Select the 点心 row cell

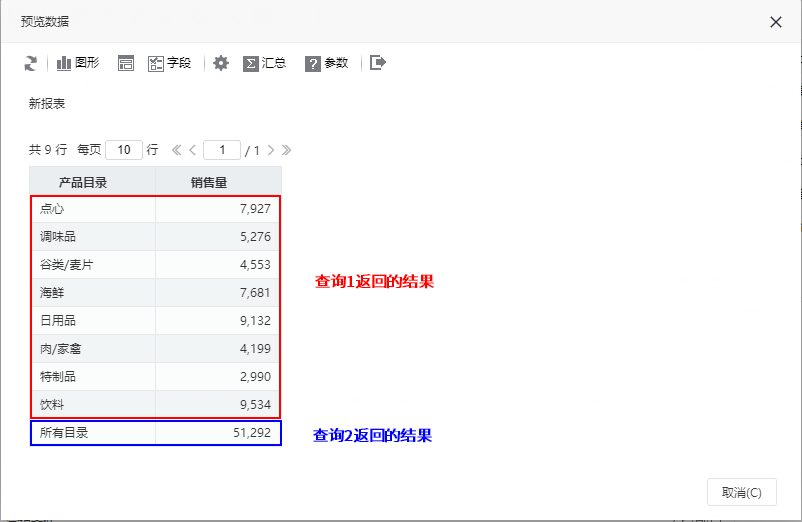93,209
